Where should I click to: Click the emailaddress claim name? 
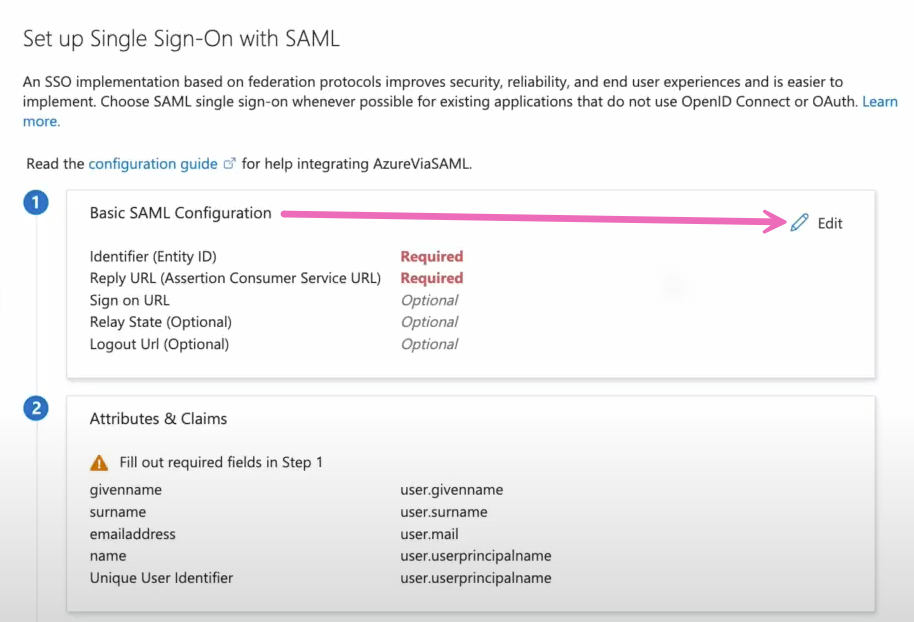coord(132,534)
